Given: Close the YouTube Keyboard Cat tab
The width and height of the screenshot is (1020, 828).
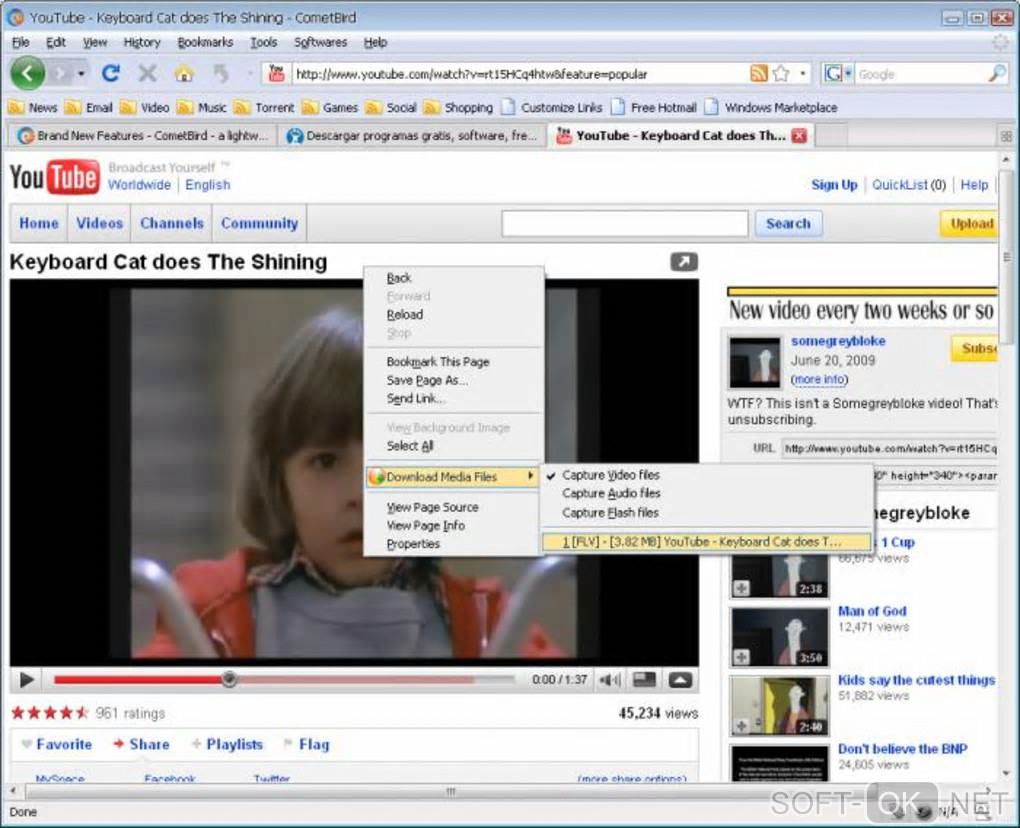Looking at the screenshot, I should point(799,135).
